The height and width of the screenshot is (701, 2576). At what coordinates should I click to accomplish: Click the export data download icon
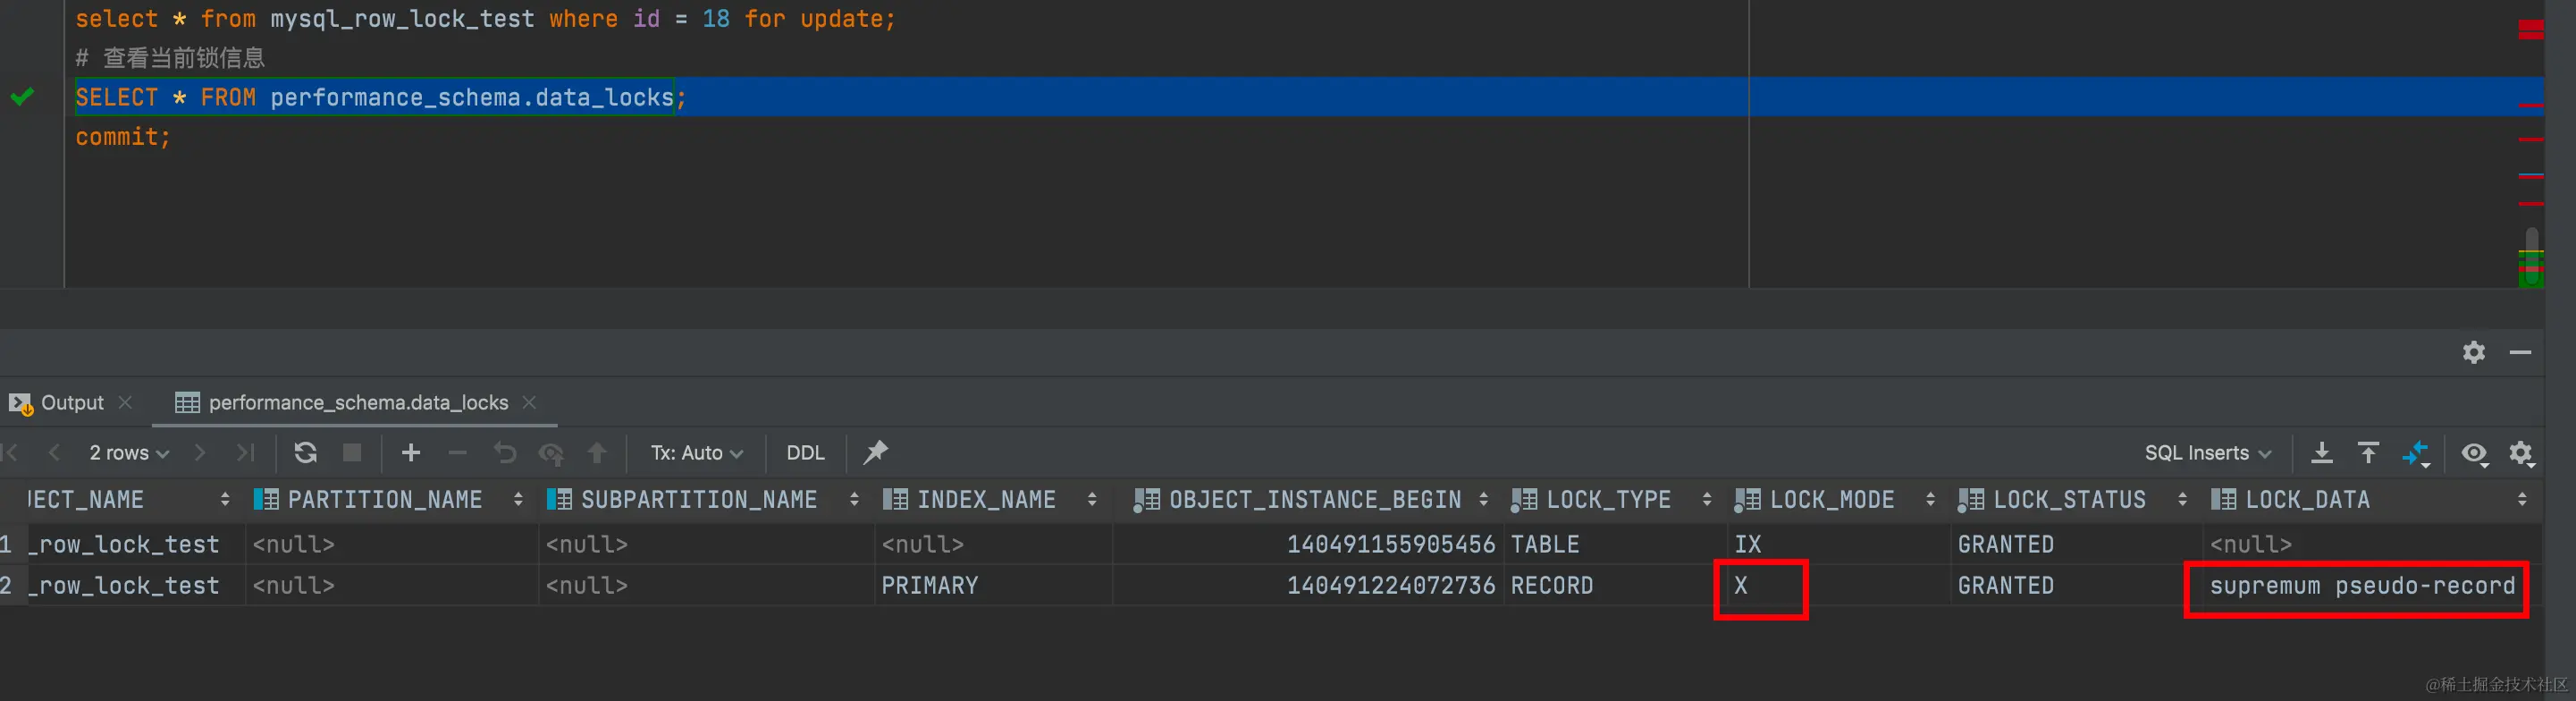point(2322,453)
